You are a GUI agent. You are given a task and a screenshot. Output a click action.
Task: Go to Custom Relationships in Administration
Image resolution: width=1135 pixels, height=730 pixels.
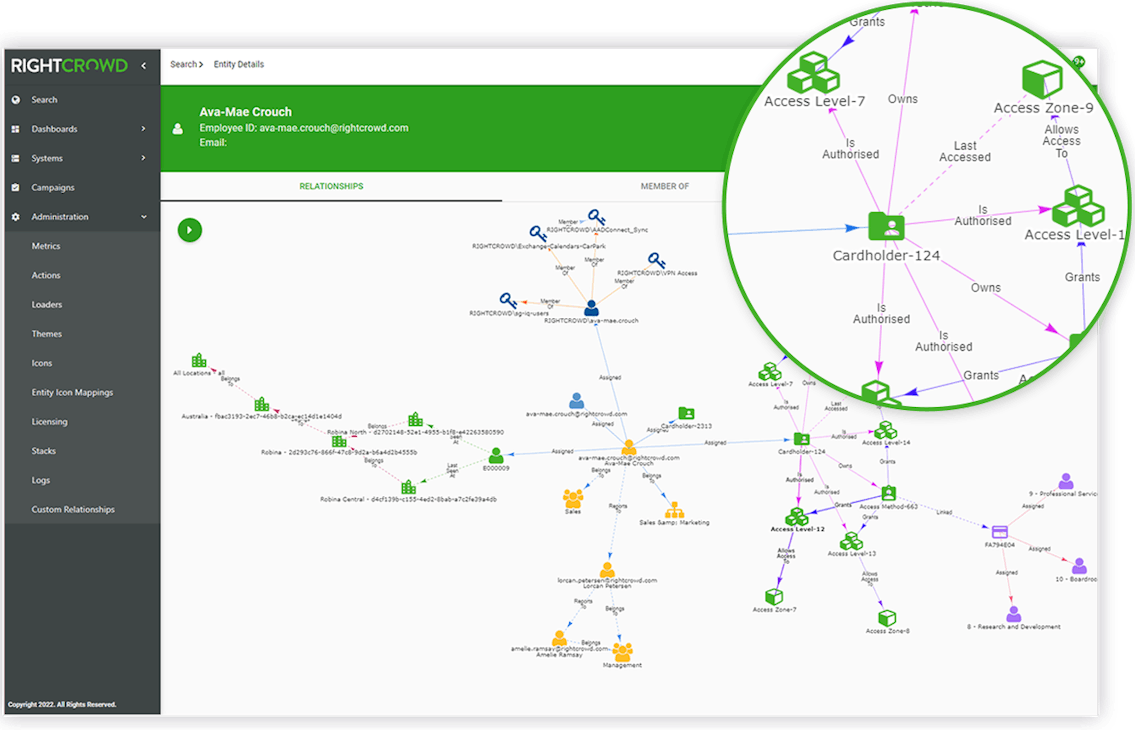[73, 510]
